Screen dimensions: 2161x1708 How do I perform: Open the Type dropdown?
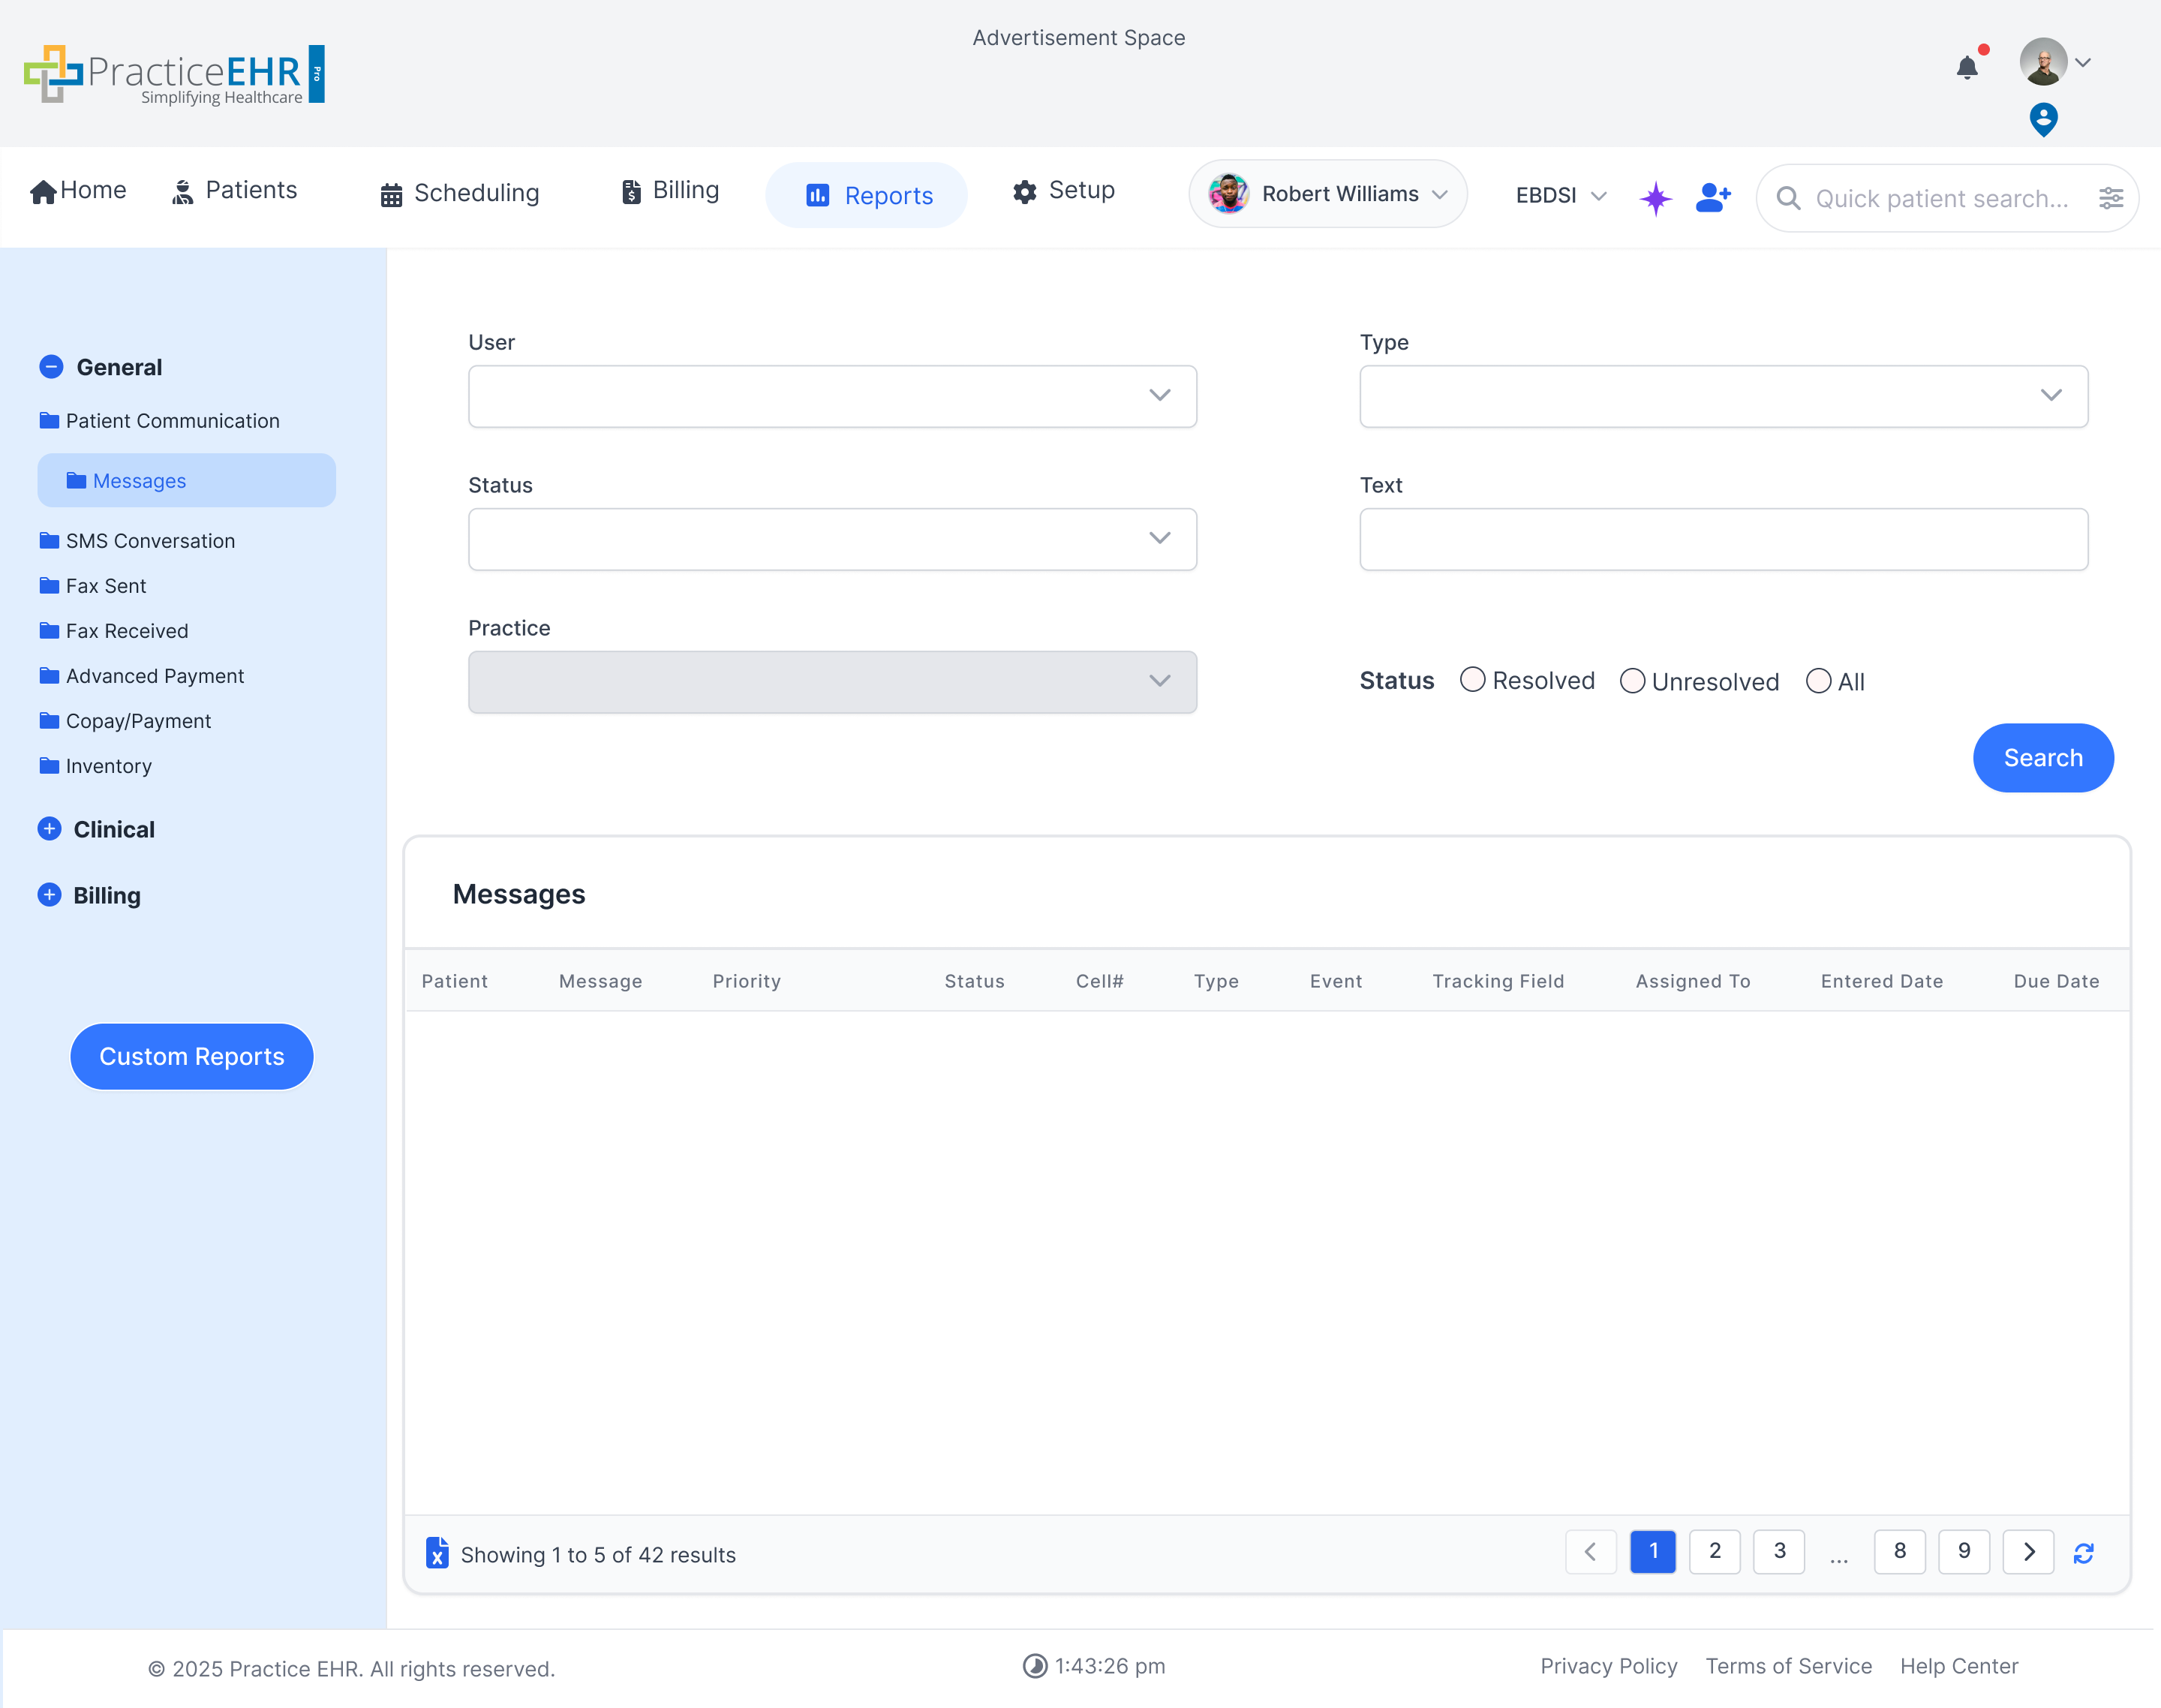1723,396
